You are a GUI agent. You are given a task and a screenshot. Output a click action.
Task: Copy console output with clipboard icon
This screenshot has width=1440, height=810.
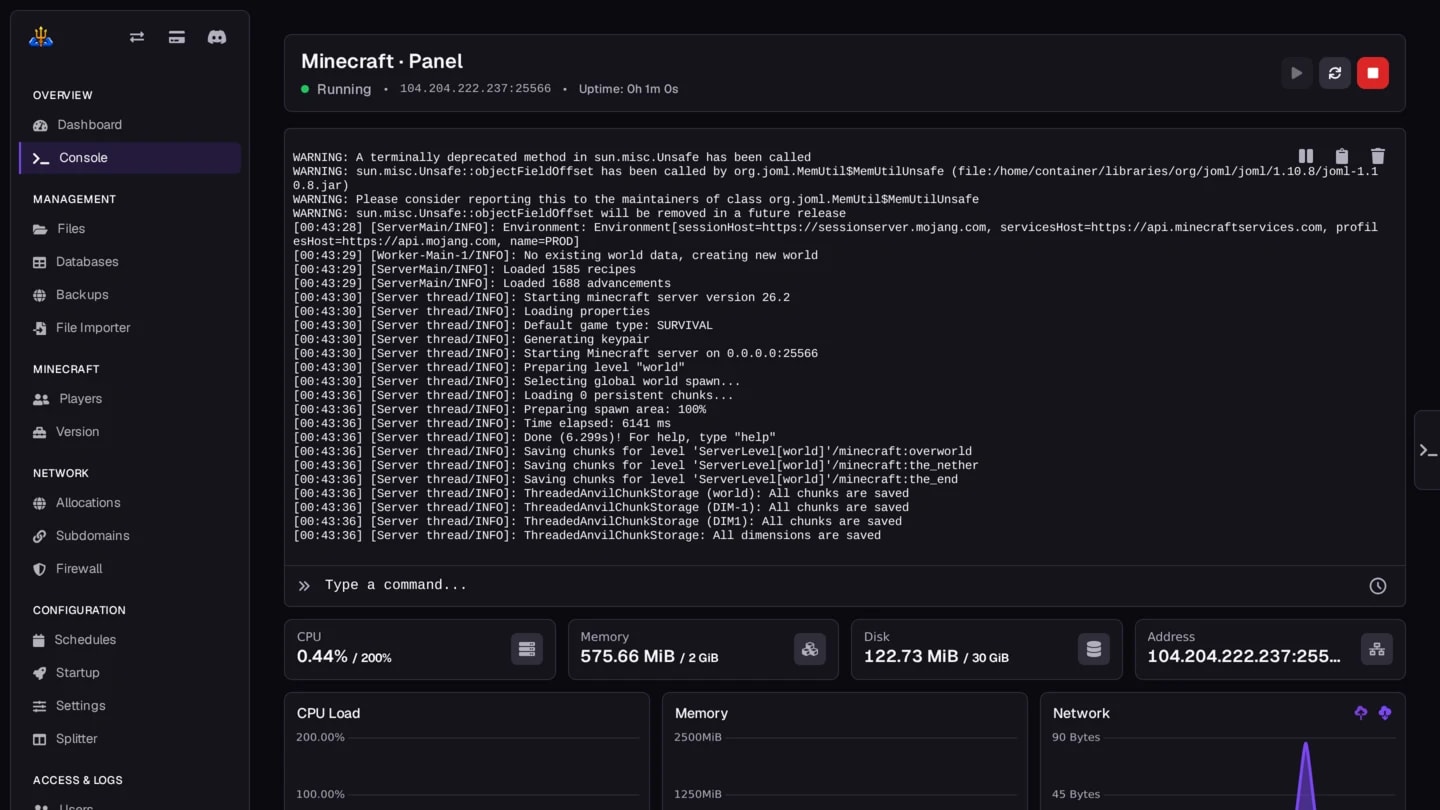1342,156
